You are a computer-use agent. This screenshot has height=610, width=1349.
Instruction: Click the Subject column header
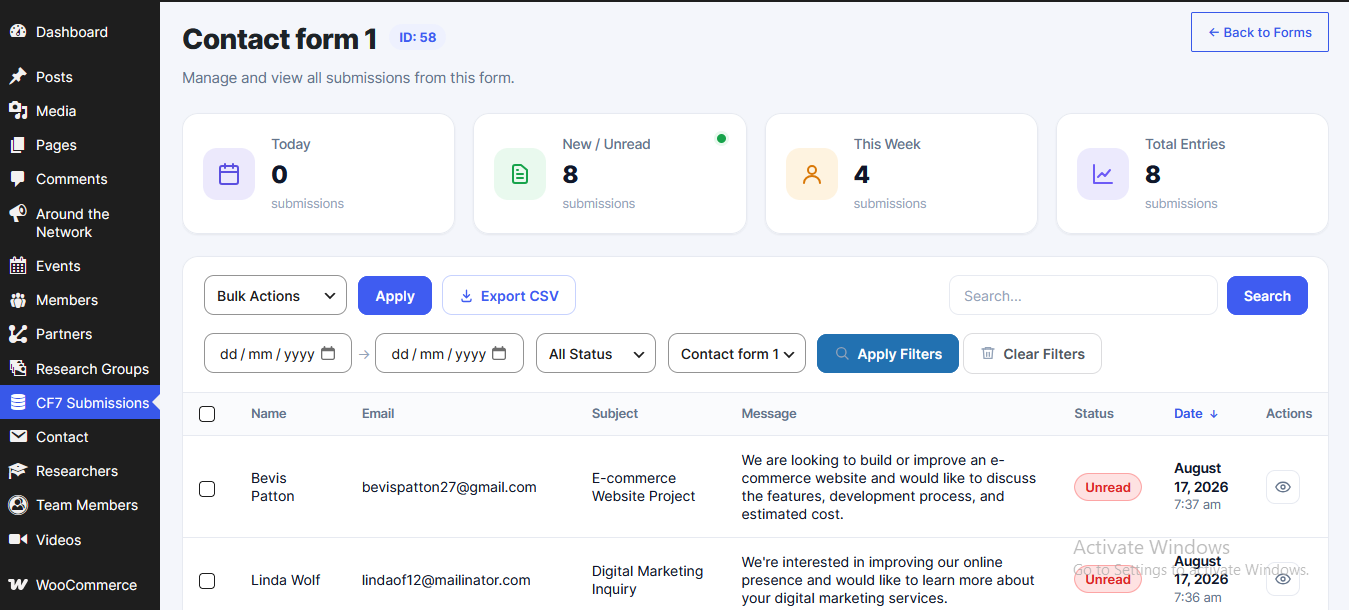click(615, 413)
